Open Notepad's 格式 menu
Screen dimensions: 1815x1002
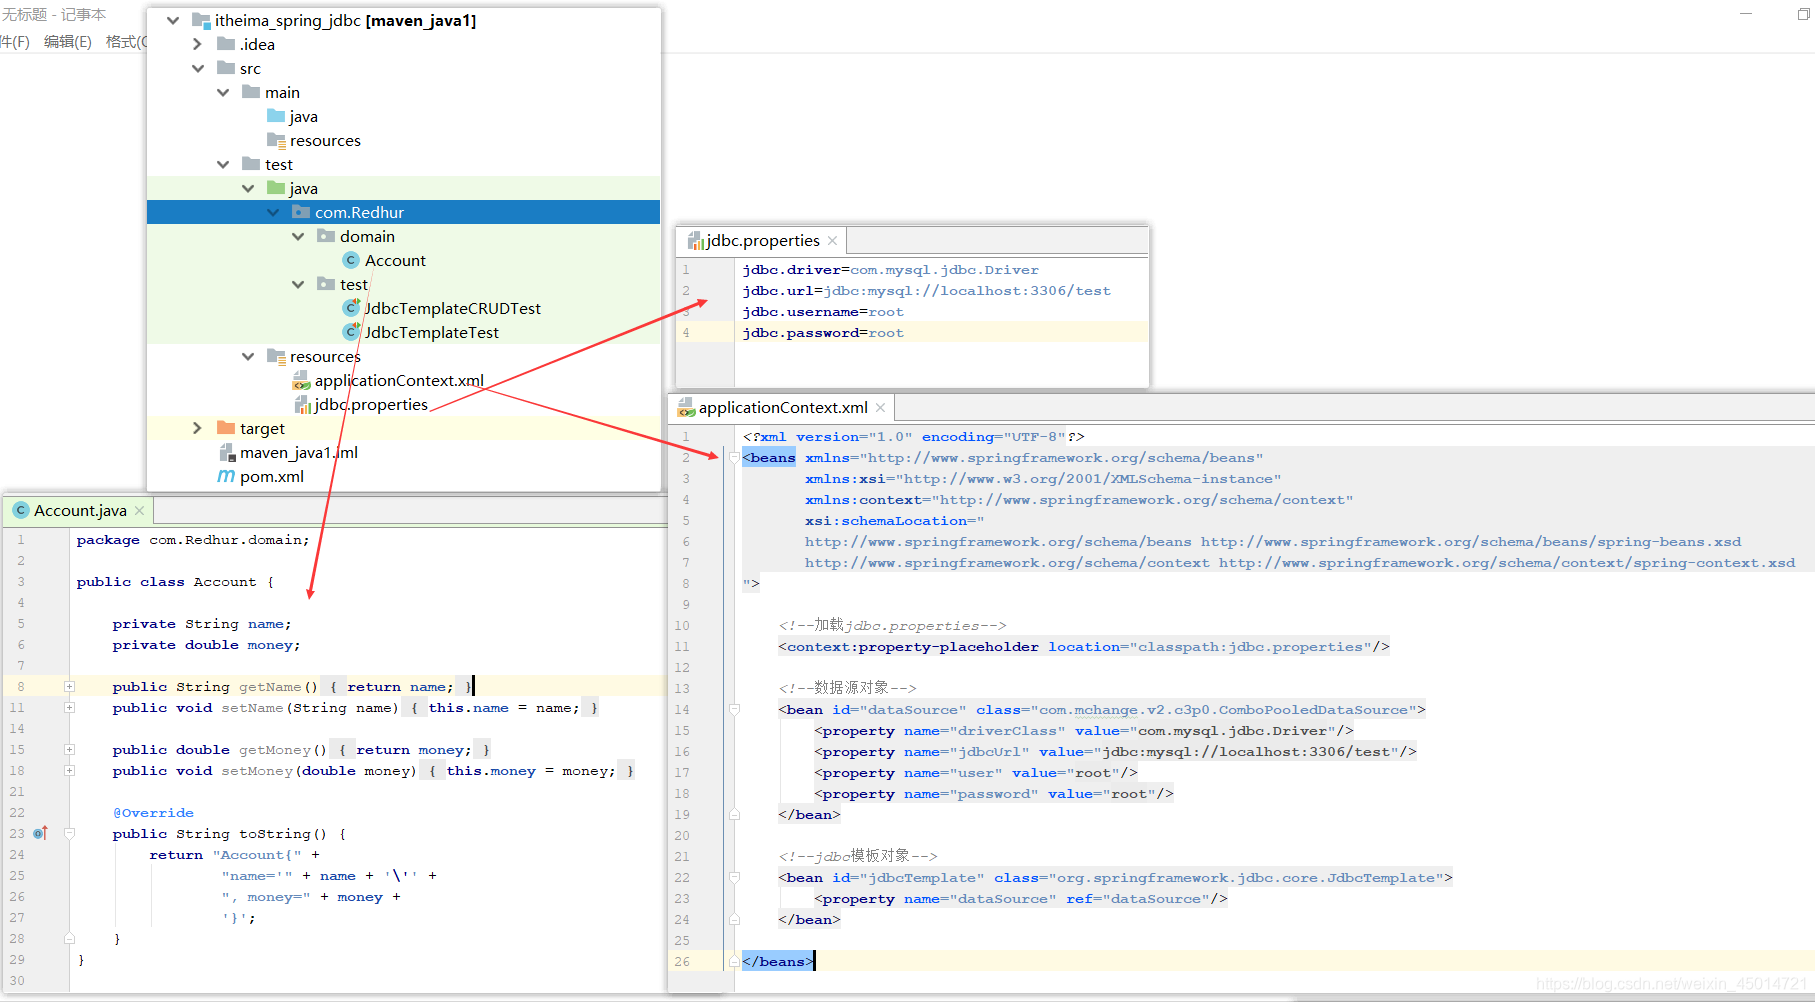126,41
